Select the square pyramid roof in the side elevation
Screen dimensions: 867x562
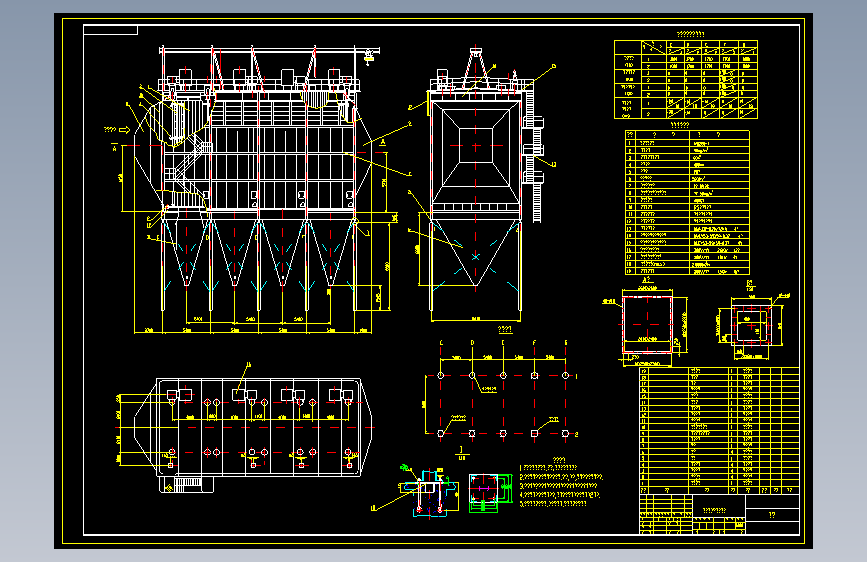click(x=476, y=146)
